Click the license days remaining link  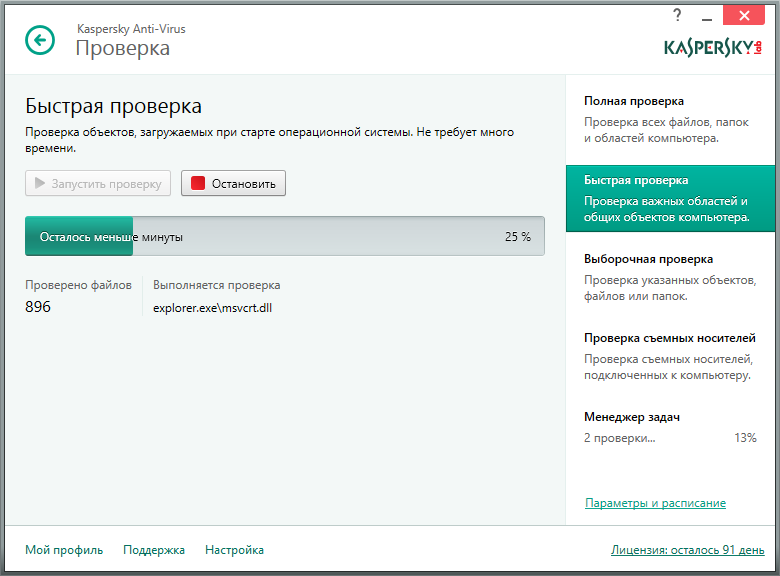(687, 550)
